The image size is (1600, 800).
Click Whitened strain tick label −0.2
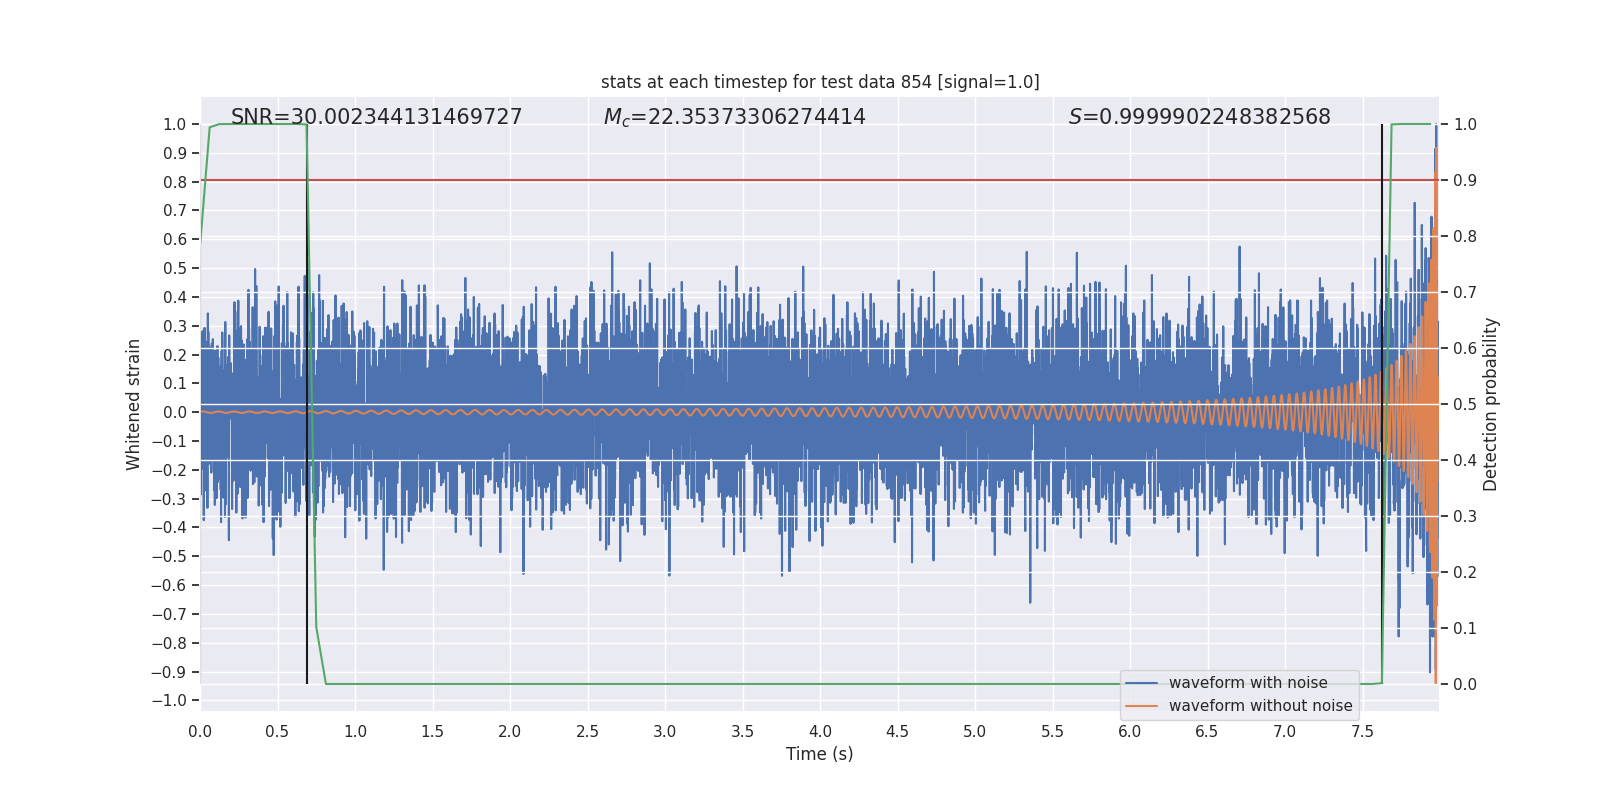169,470
